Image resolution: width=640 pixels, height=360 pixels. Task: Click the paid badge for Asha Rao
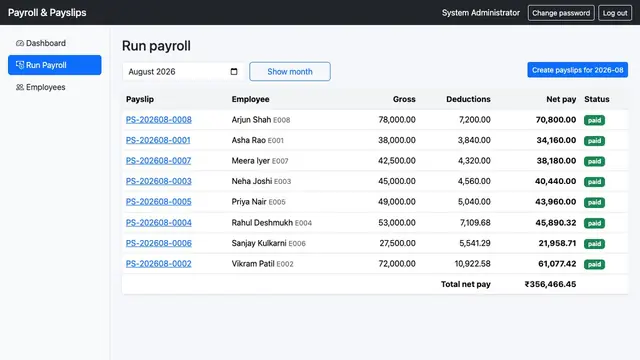click(x=594, y=140)
